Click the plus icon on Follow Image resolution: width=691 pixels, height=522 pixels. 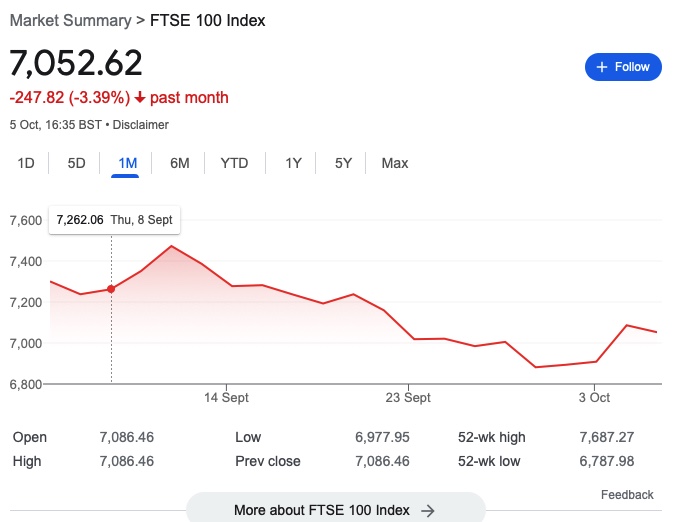point(602,67)
